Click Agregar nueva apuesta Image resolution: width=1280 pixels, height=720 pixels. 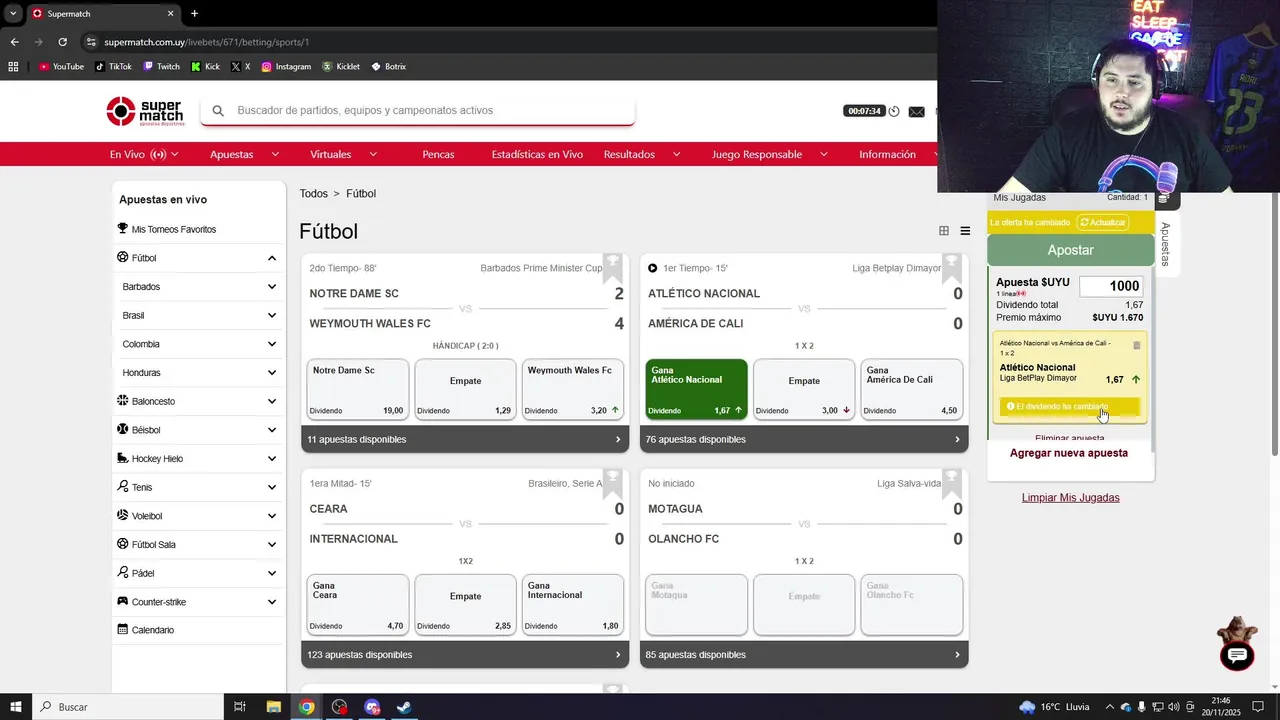(x=1069, y=453)
